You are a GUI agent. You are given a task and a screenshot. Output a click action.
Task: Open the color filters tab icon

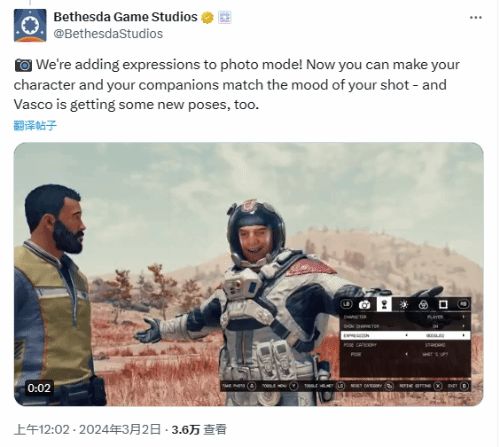(423, 305)
